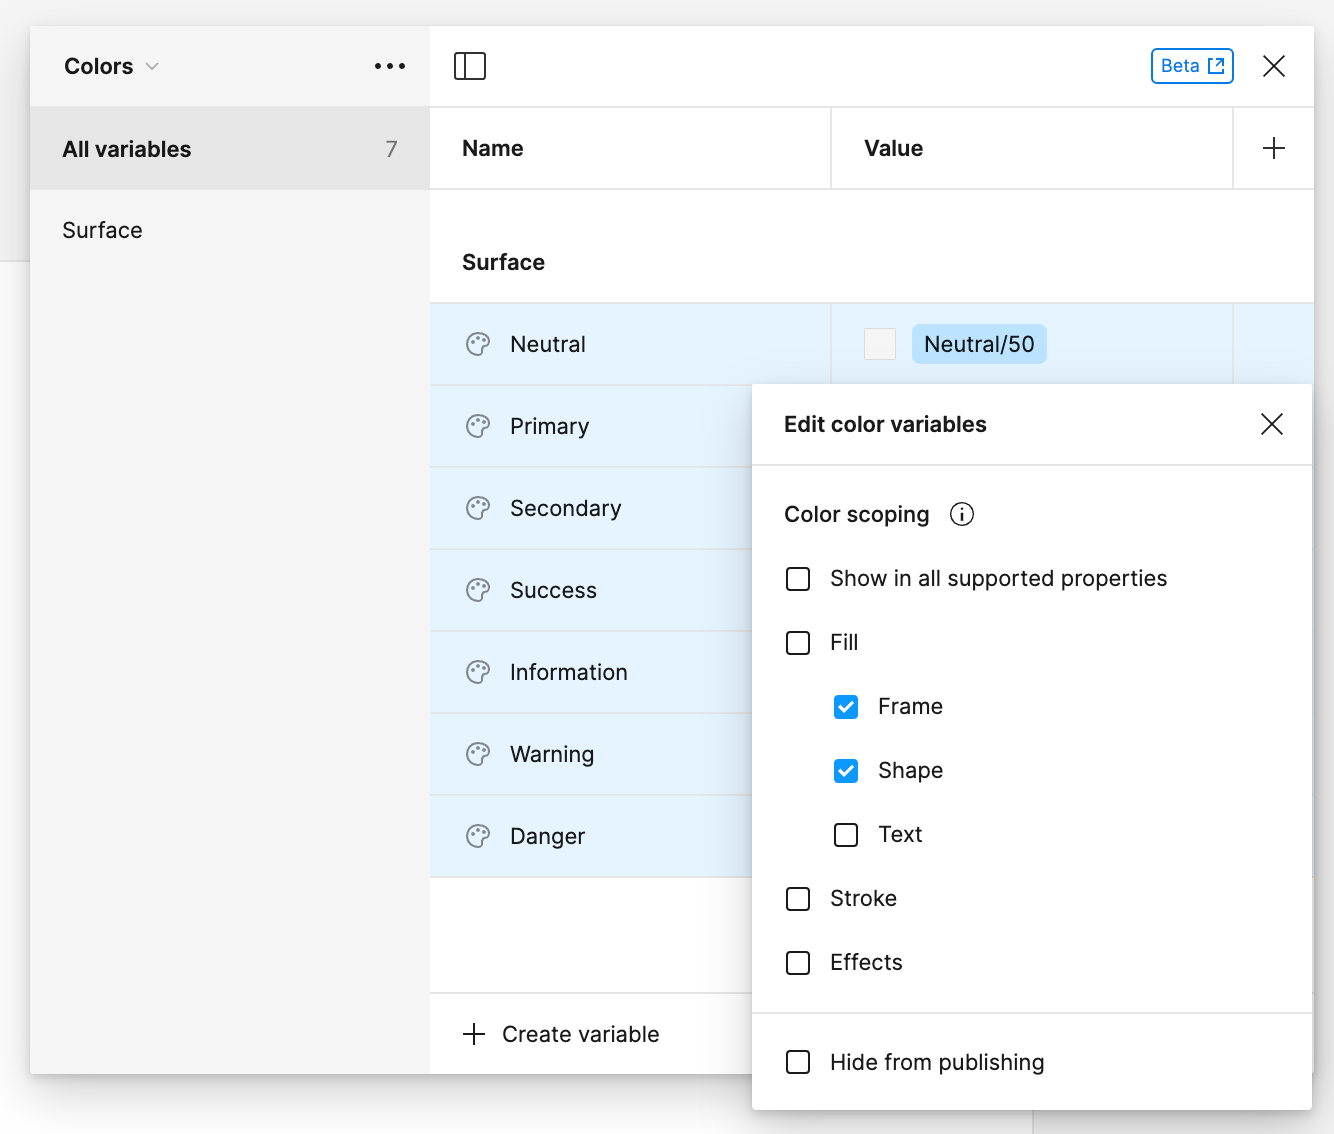Open the collection options menu
This screenshot has width=1334, height=1134.
click(389, 66)
